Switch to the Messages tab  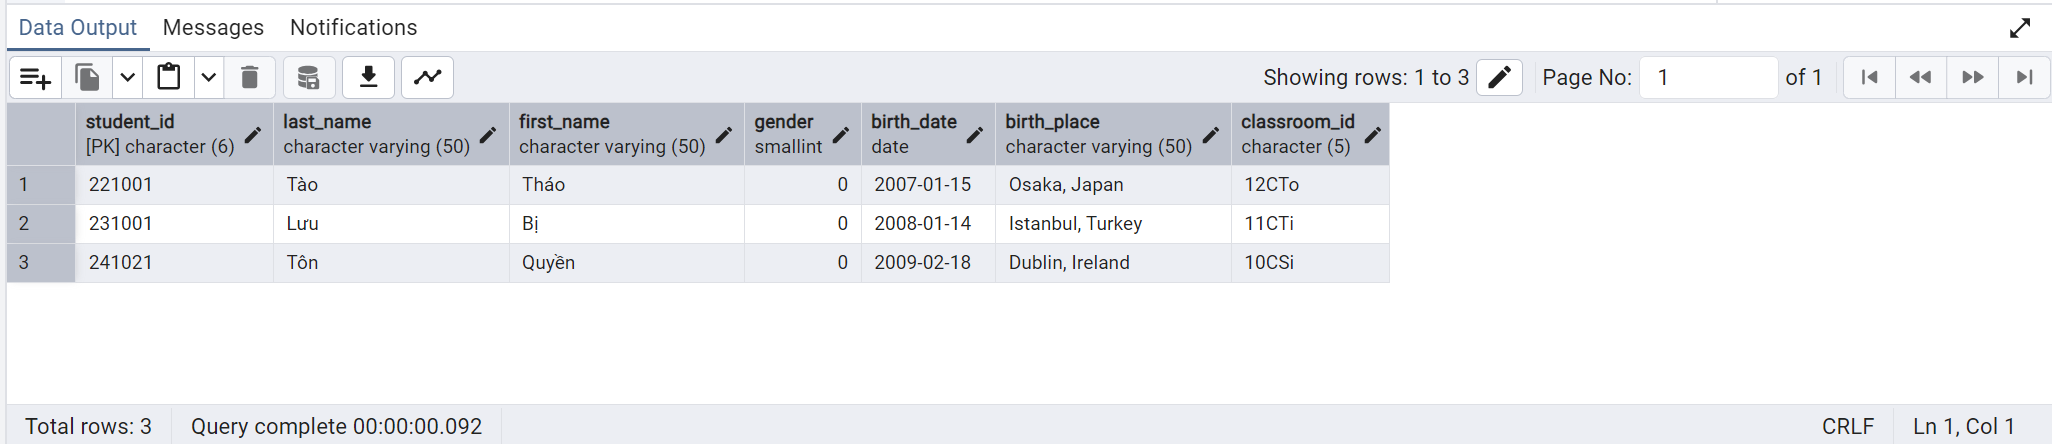pos(213,28)
